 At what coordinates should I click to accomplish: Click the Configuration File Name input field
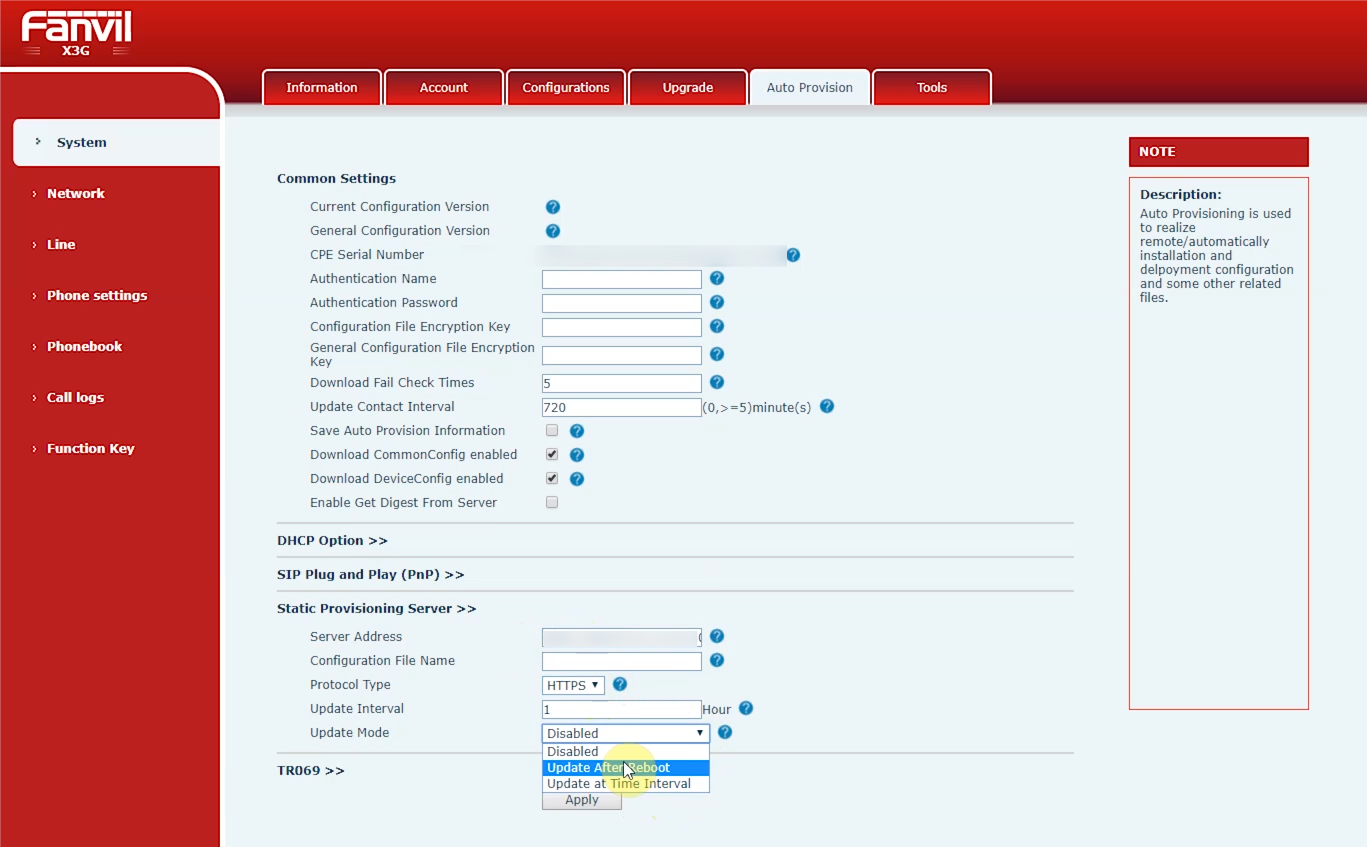click(620, 661)
